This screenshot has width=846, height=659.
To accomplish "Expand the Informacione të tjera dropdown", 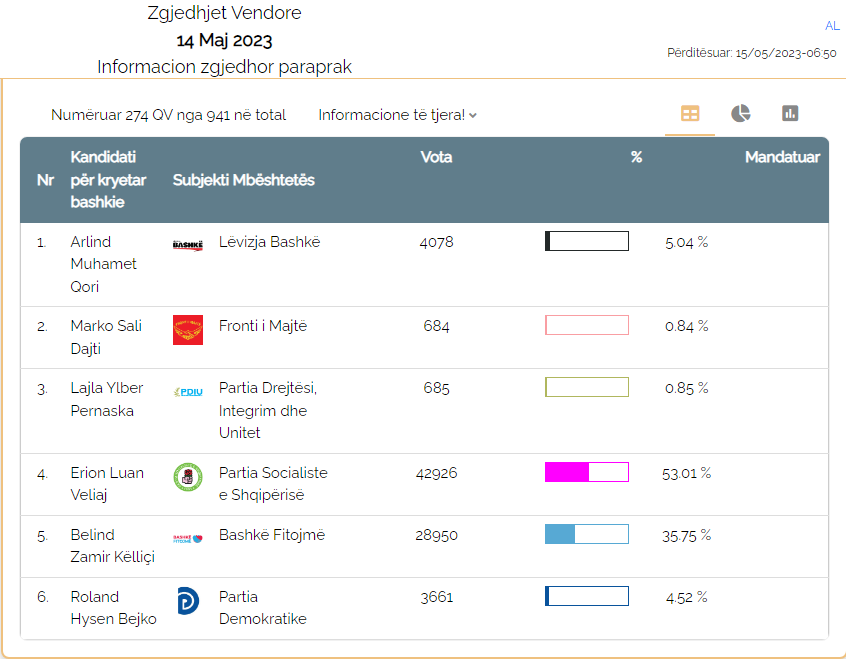I will tap(397, 115).
